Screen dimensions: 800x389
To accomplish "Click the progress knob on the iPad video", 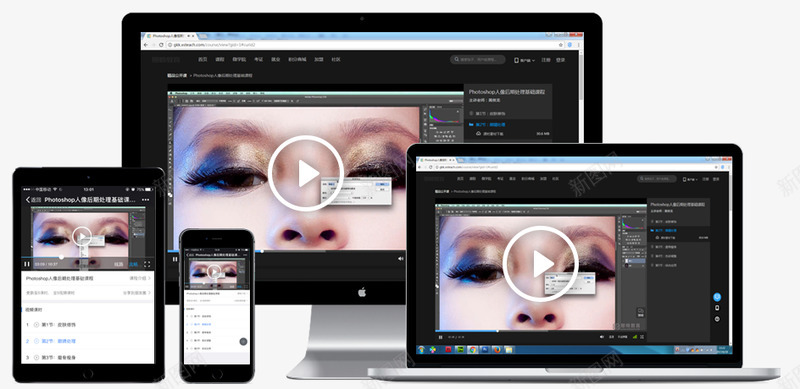I will tap(62, 257).
